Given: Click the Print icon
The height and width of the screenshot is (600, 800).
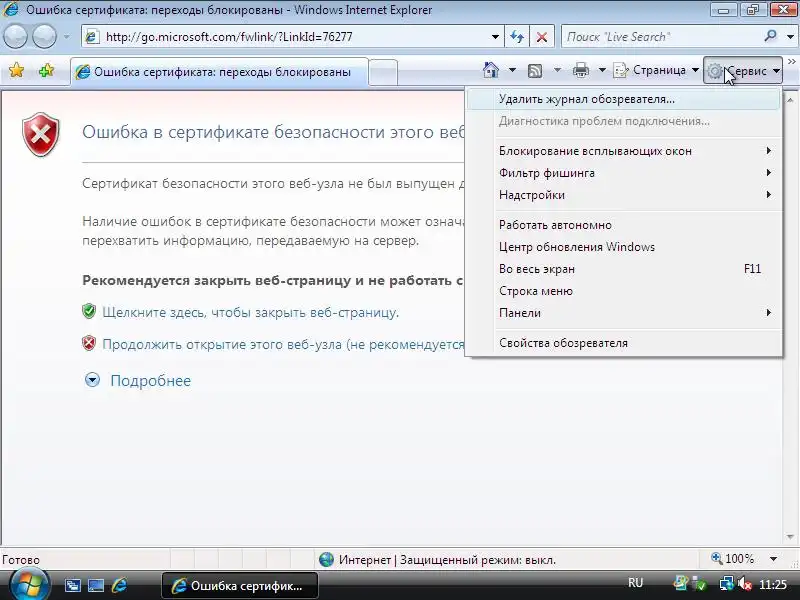Looking at the screenshot, I should (581, 70).
